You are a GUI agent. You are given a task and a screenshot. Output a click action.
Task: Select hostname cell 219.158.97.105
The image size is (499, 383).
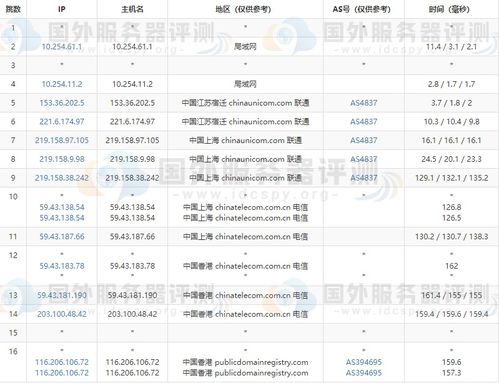tap(132, 140)
